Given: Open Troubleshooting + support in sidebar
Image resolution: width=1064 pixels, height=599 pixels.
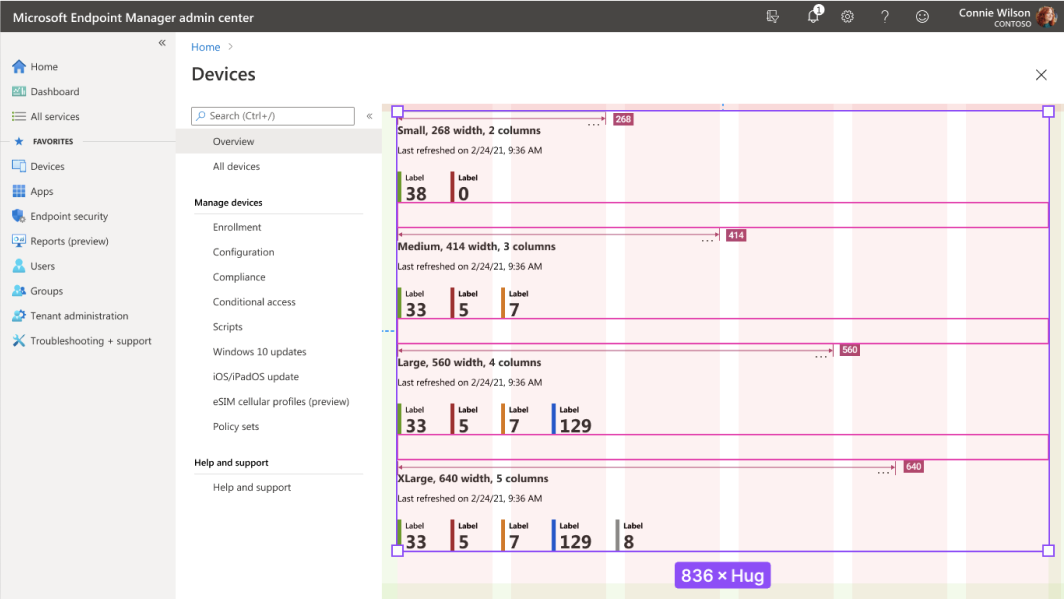Looking at the screenshot, I should (91, 341).
